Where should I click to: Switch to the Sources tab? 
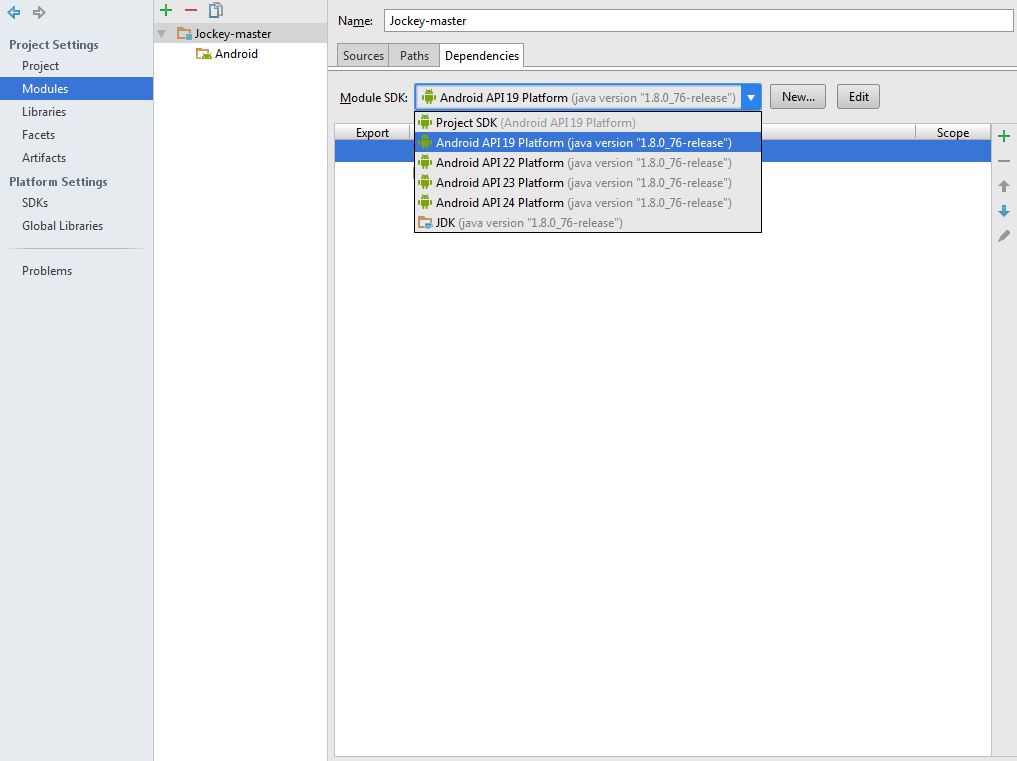point(363,56)
